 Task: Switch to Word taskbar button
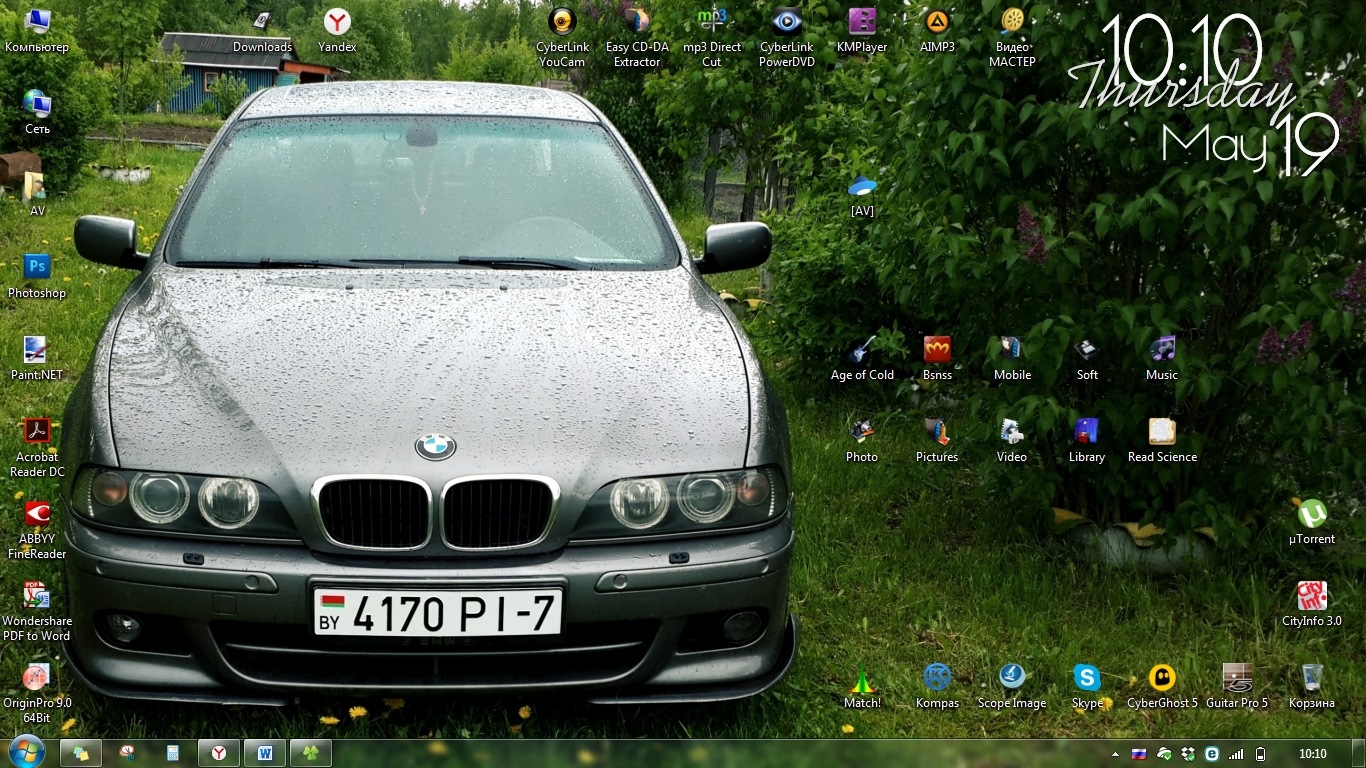coord(265,753)
